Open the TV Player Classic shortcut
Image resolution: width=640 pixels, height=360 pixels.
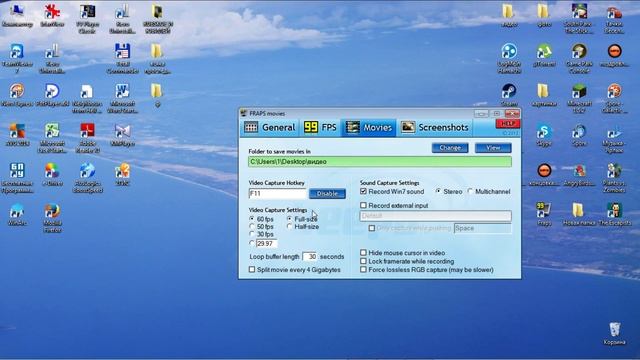click(87, 18)
